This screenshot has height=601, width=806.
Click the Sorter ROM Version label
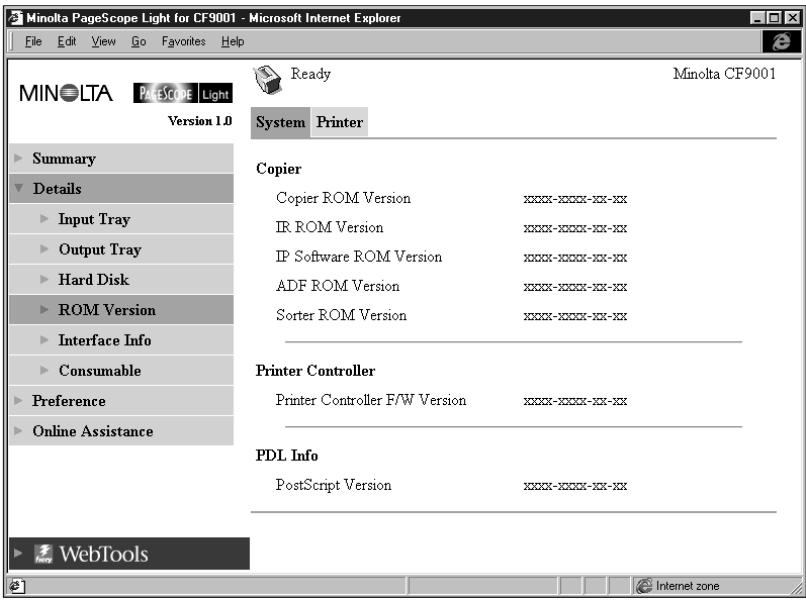pyautogui.click(x=341, y=315)
